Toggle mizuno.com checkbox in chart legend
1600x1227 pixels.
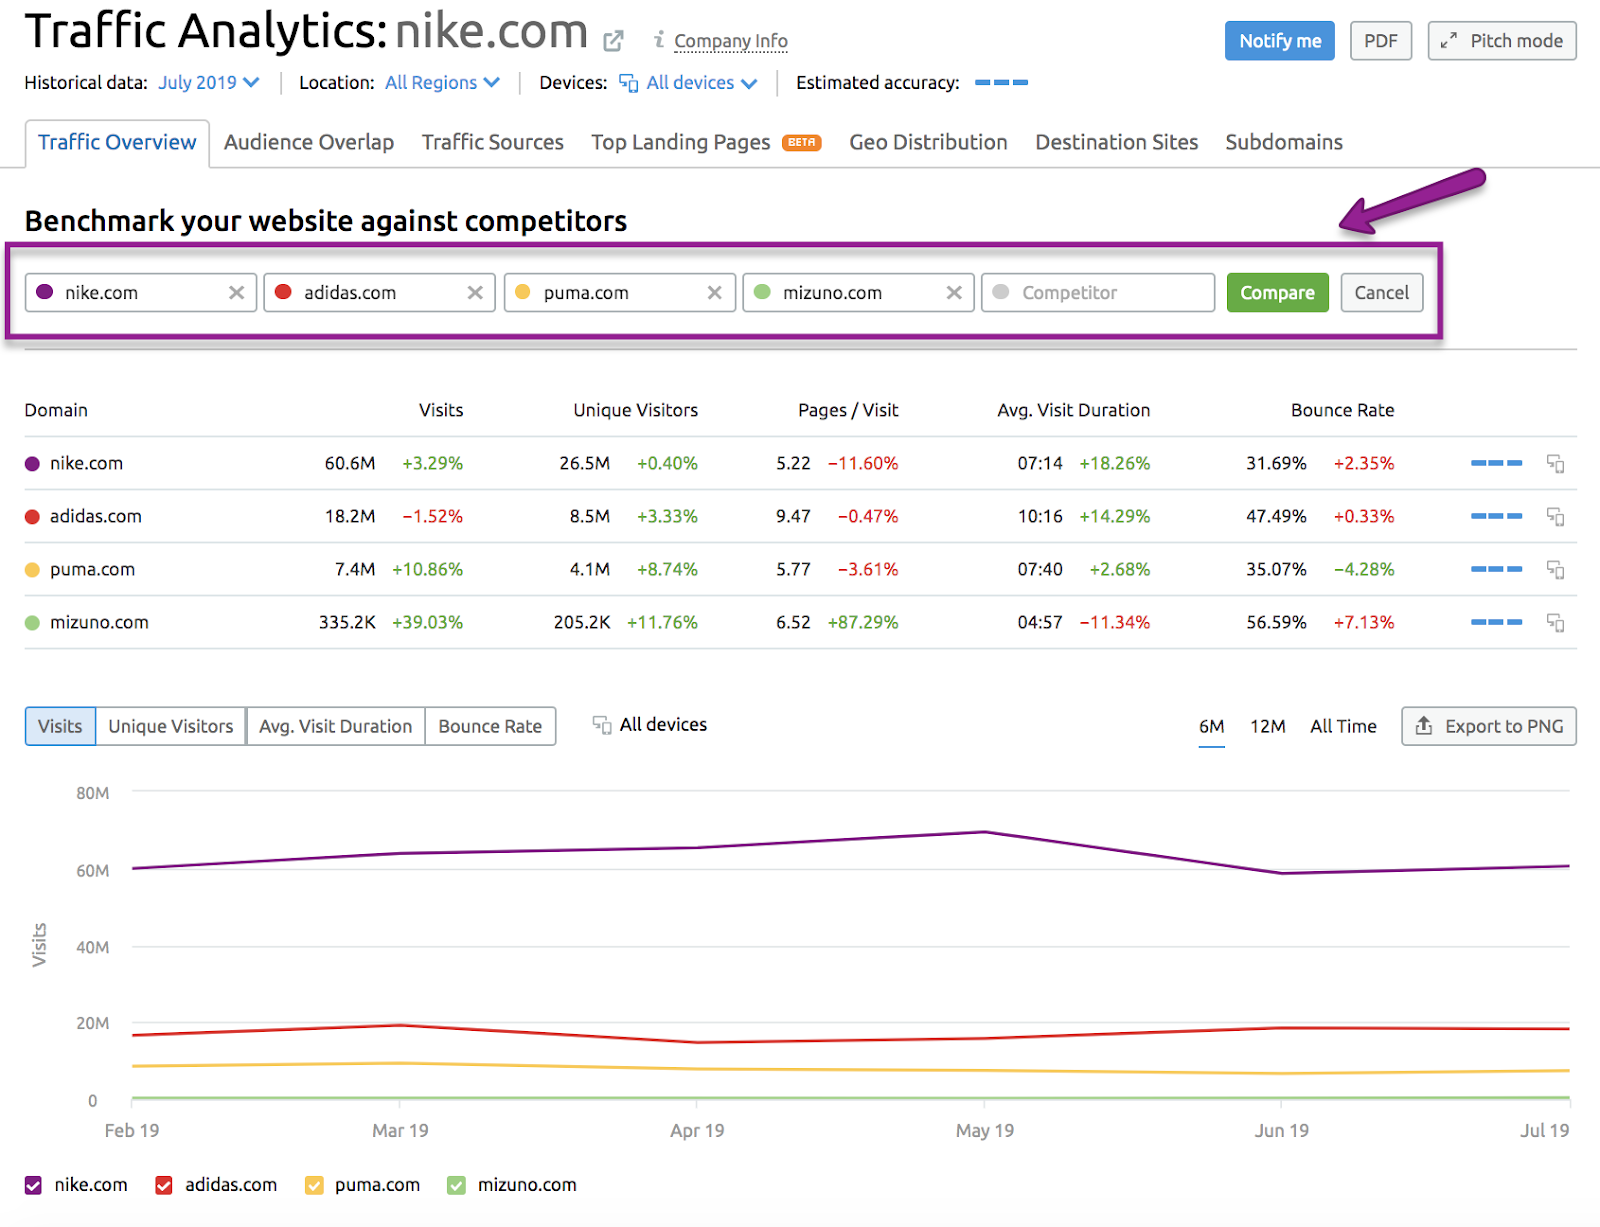[457, 1185]
